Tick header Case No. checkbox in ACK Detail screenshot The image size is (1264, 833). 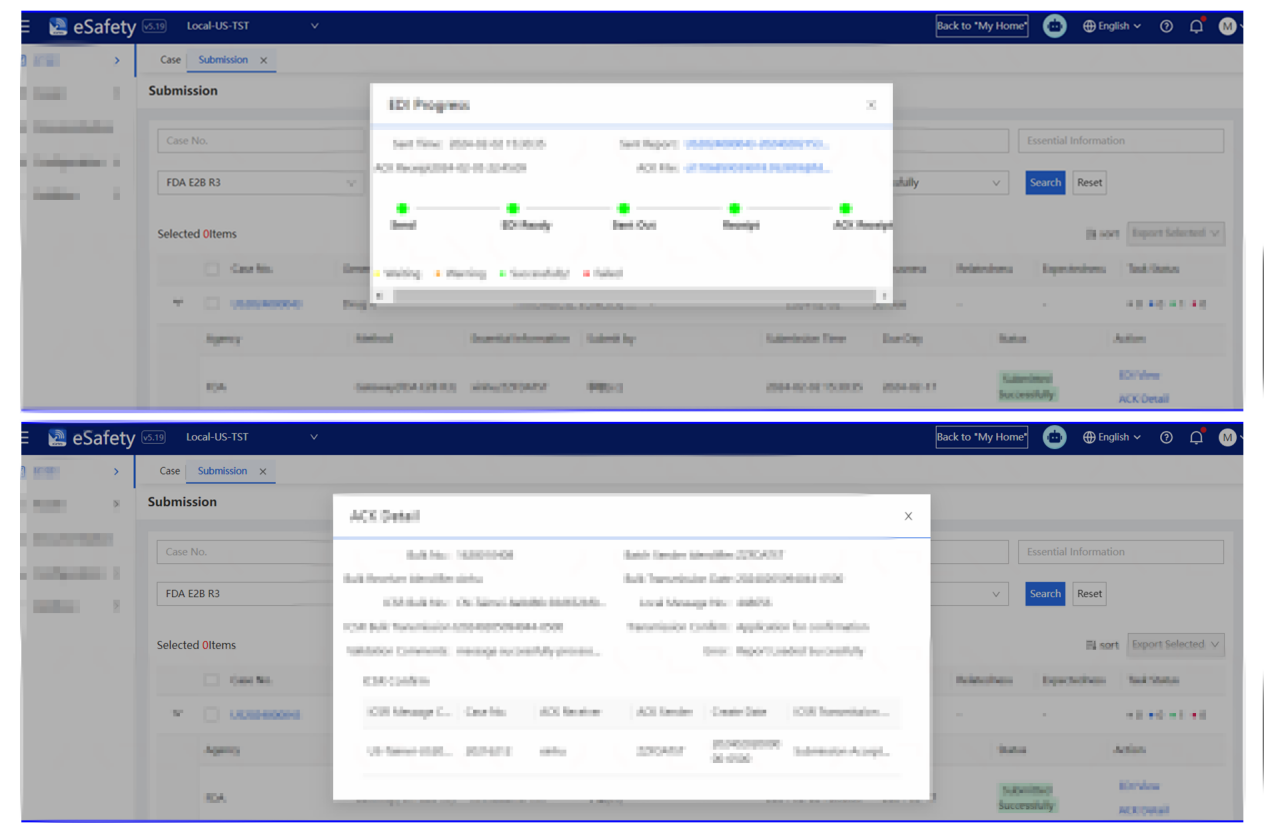(211, 680)
